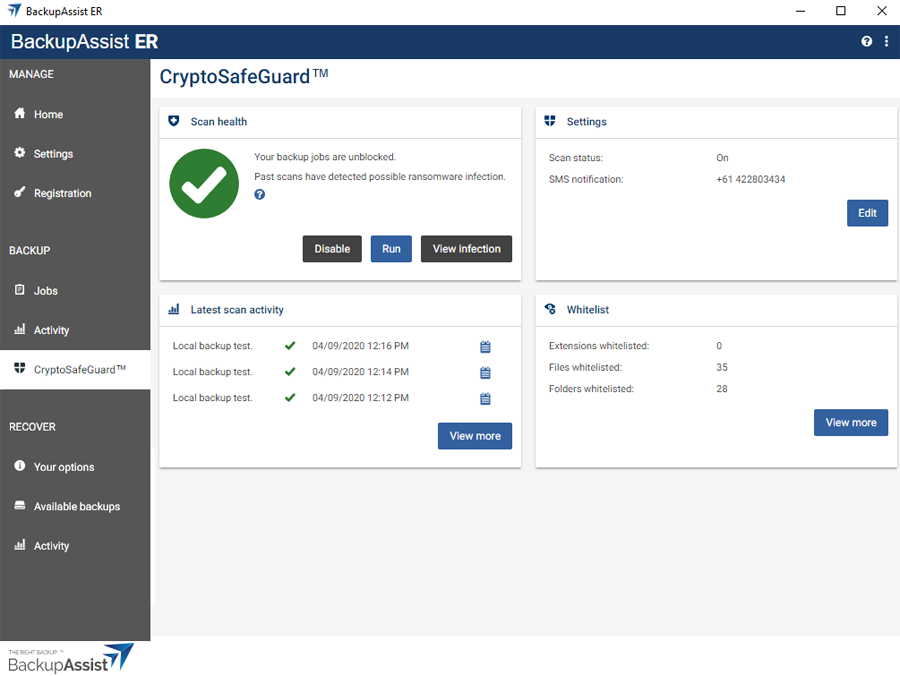Edit the CryptoSafeGuard settings
Viewport: 900px width, 676px height.
coord(867,213)
